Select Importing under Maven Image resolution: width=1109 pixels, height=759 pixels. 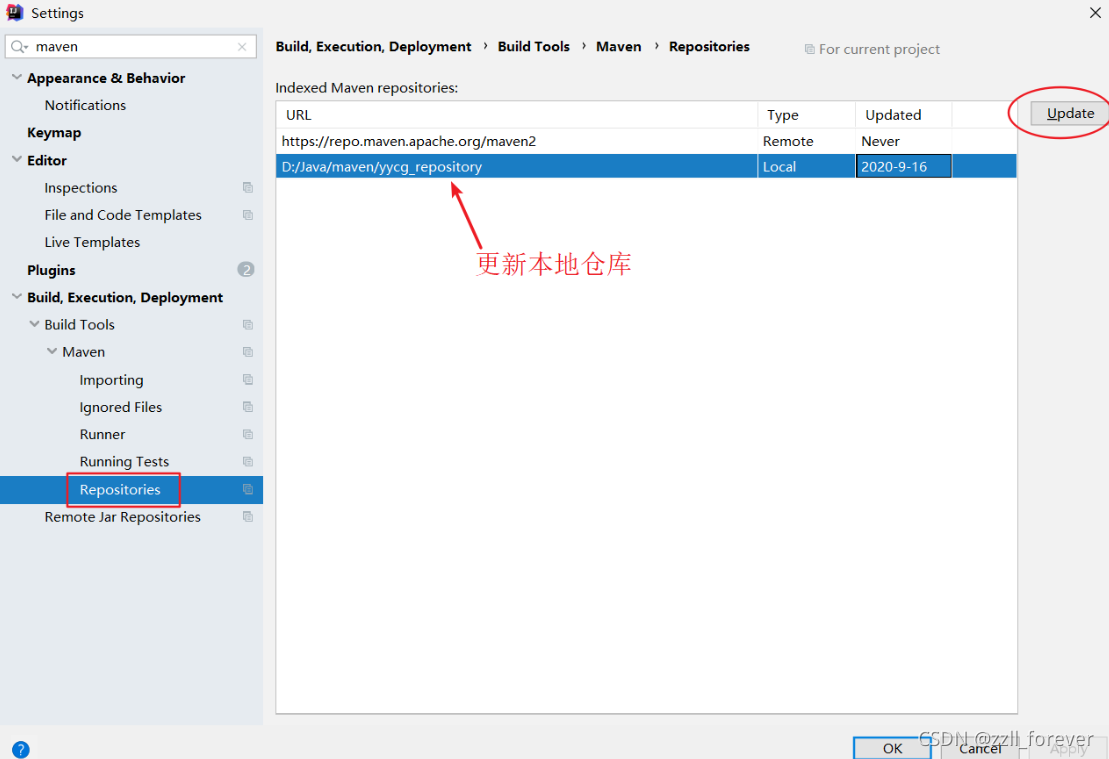pos(111,381)
